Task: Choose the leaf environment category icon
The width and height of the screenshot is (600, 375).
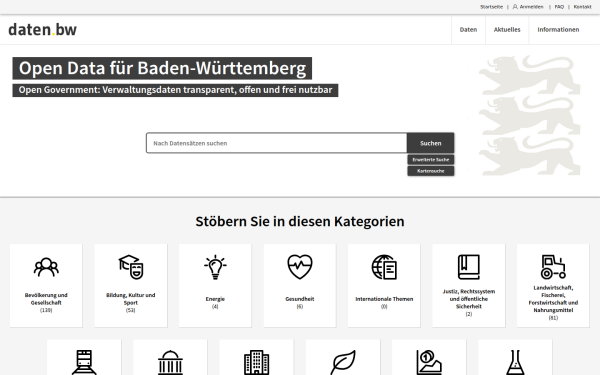Action: (343, 362)
